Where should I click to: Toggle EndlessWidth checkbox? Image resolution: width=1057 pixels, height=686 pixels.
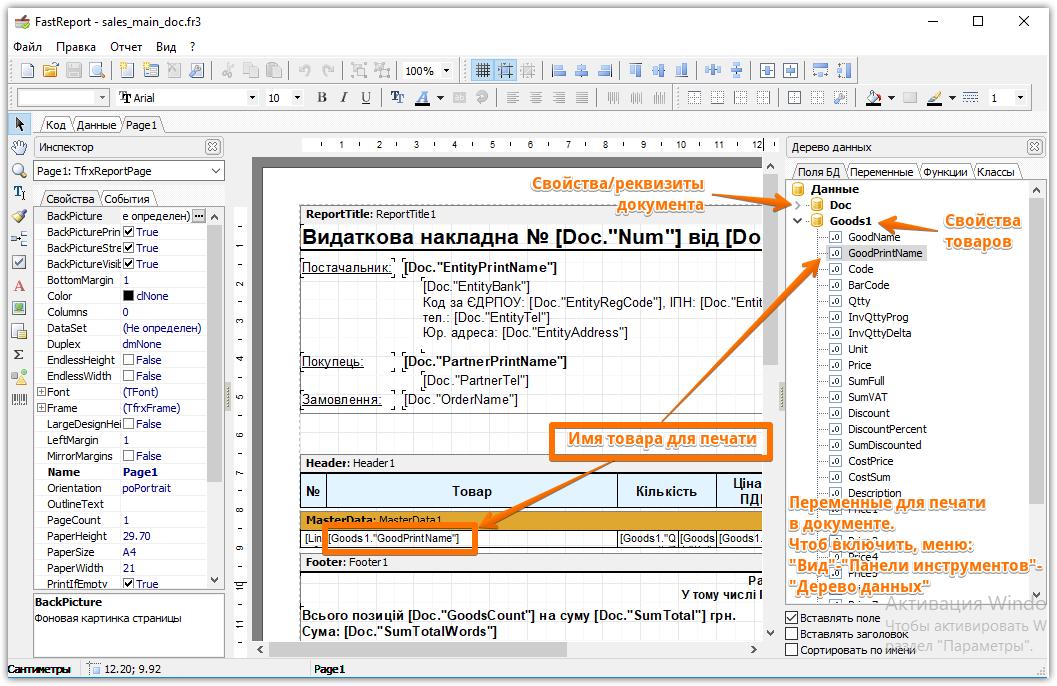pos(129,376)
